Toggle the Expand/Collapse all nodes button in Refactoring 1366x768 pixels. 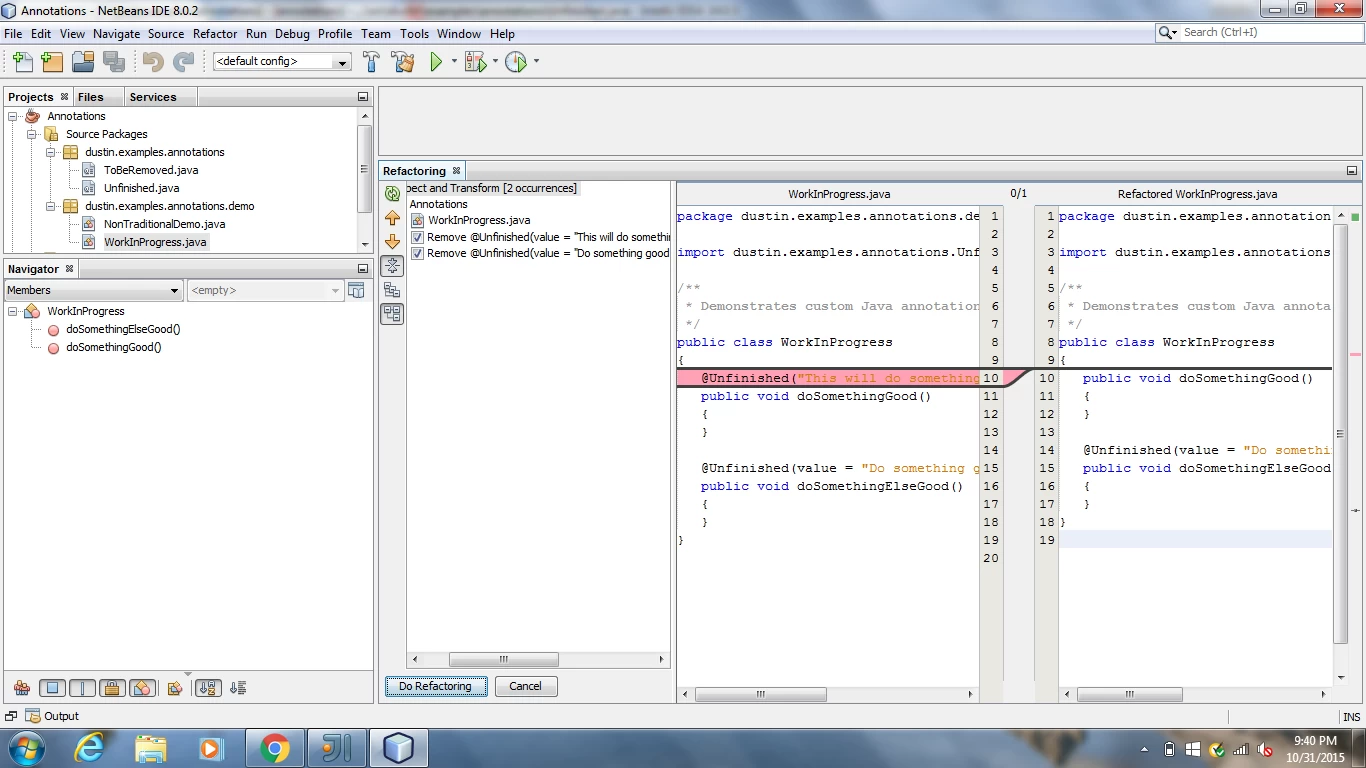point(392,265)
